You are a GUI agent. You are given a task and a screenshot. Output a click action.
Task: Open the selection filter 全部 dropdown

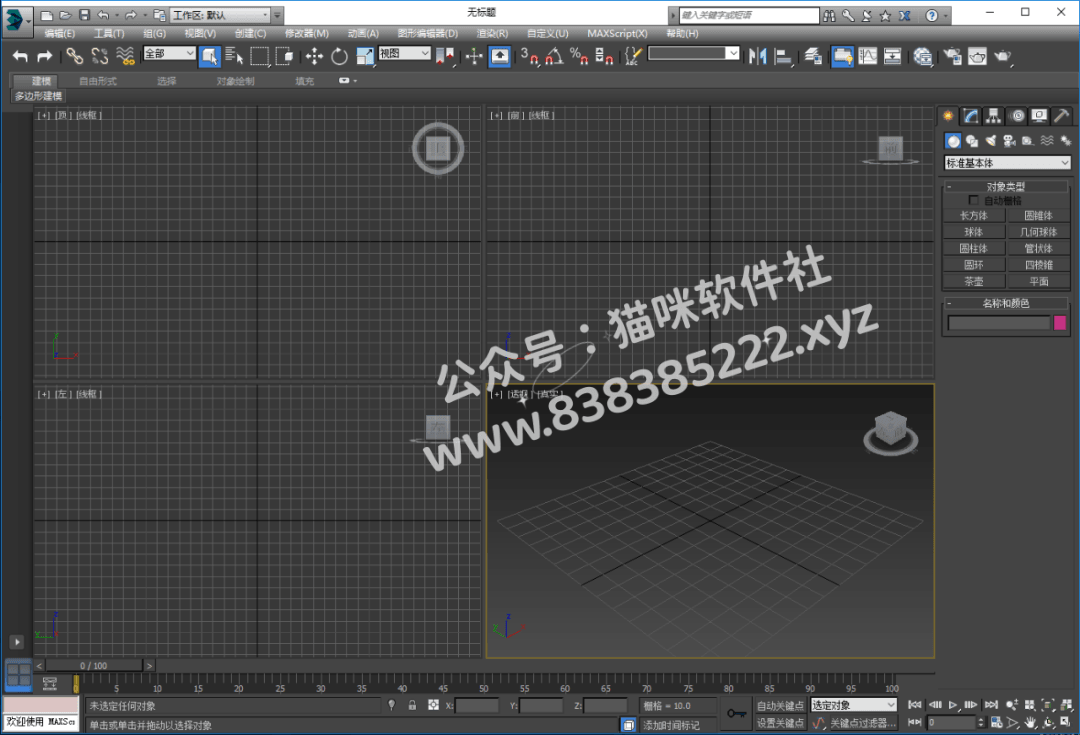(x=169, y=53)
